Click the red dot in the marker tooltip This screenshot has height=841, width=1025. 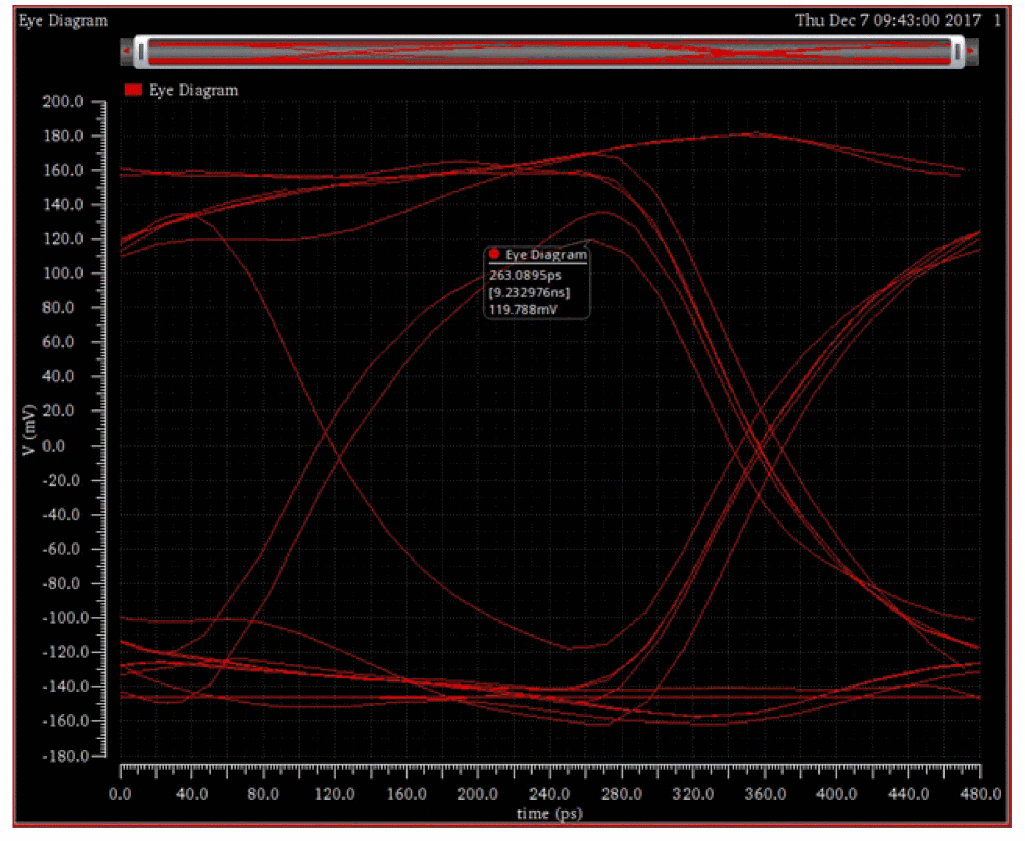click(494, 254)
